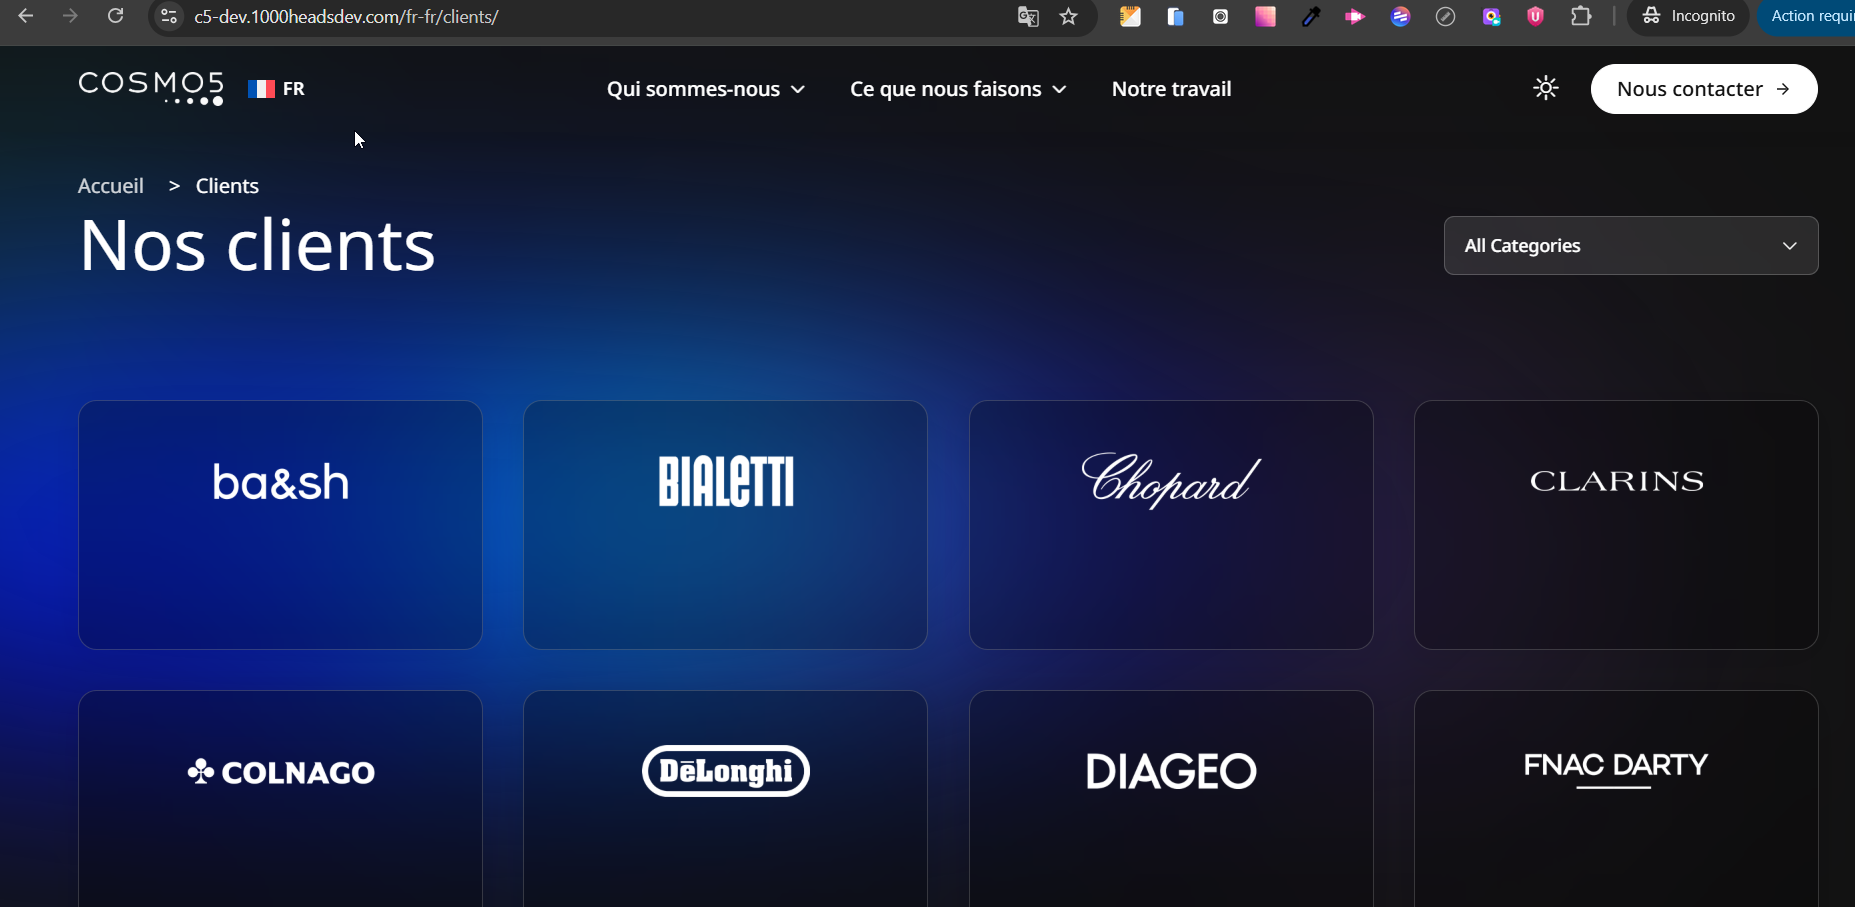Image resolution: width=1855 pixels, height=907 pixels.
Task: Click the browser back arrow
Action: (x=26, y=16)
